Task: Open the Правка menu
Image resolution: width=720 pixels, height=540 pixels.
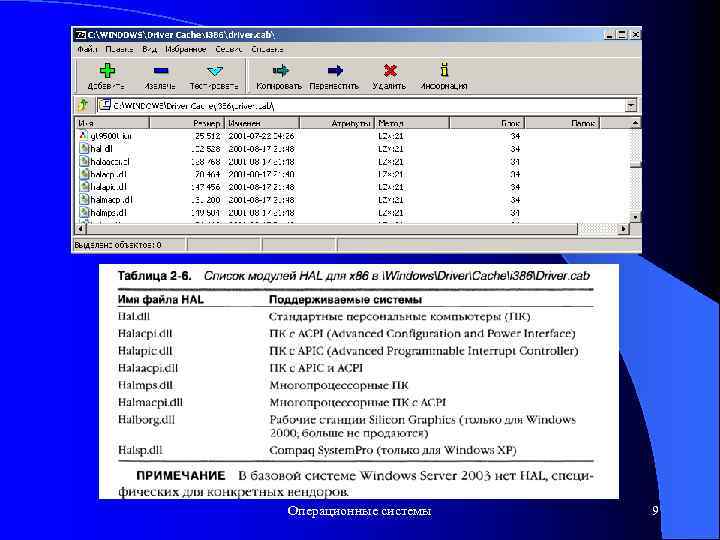Action: (119, 49)
